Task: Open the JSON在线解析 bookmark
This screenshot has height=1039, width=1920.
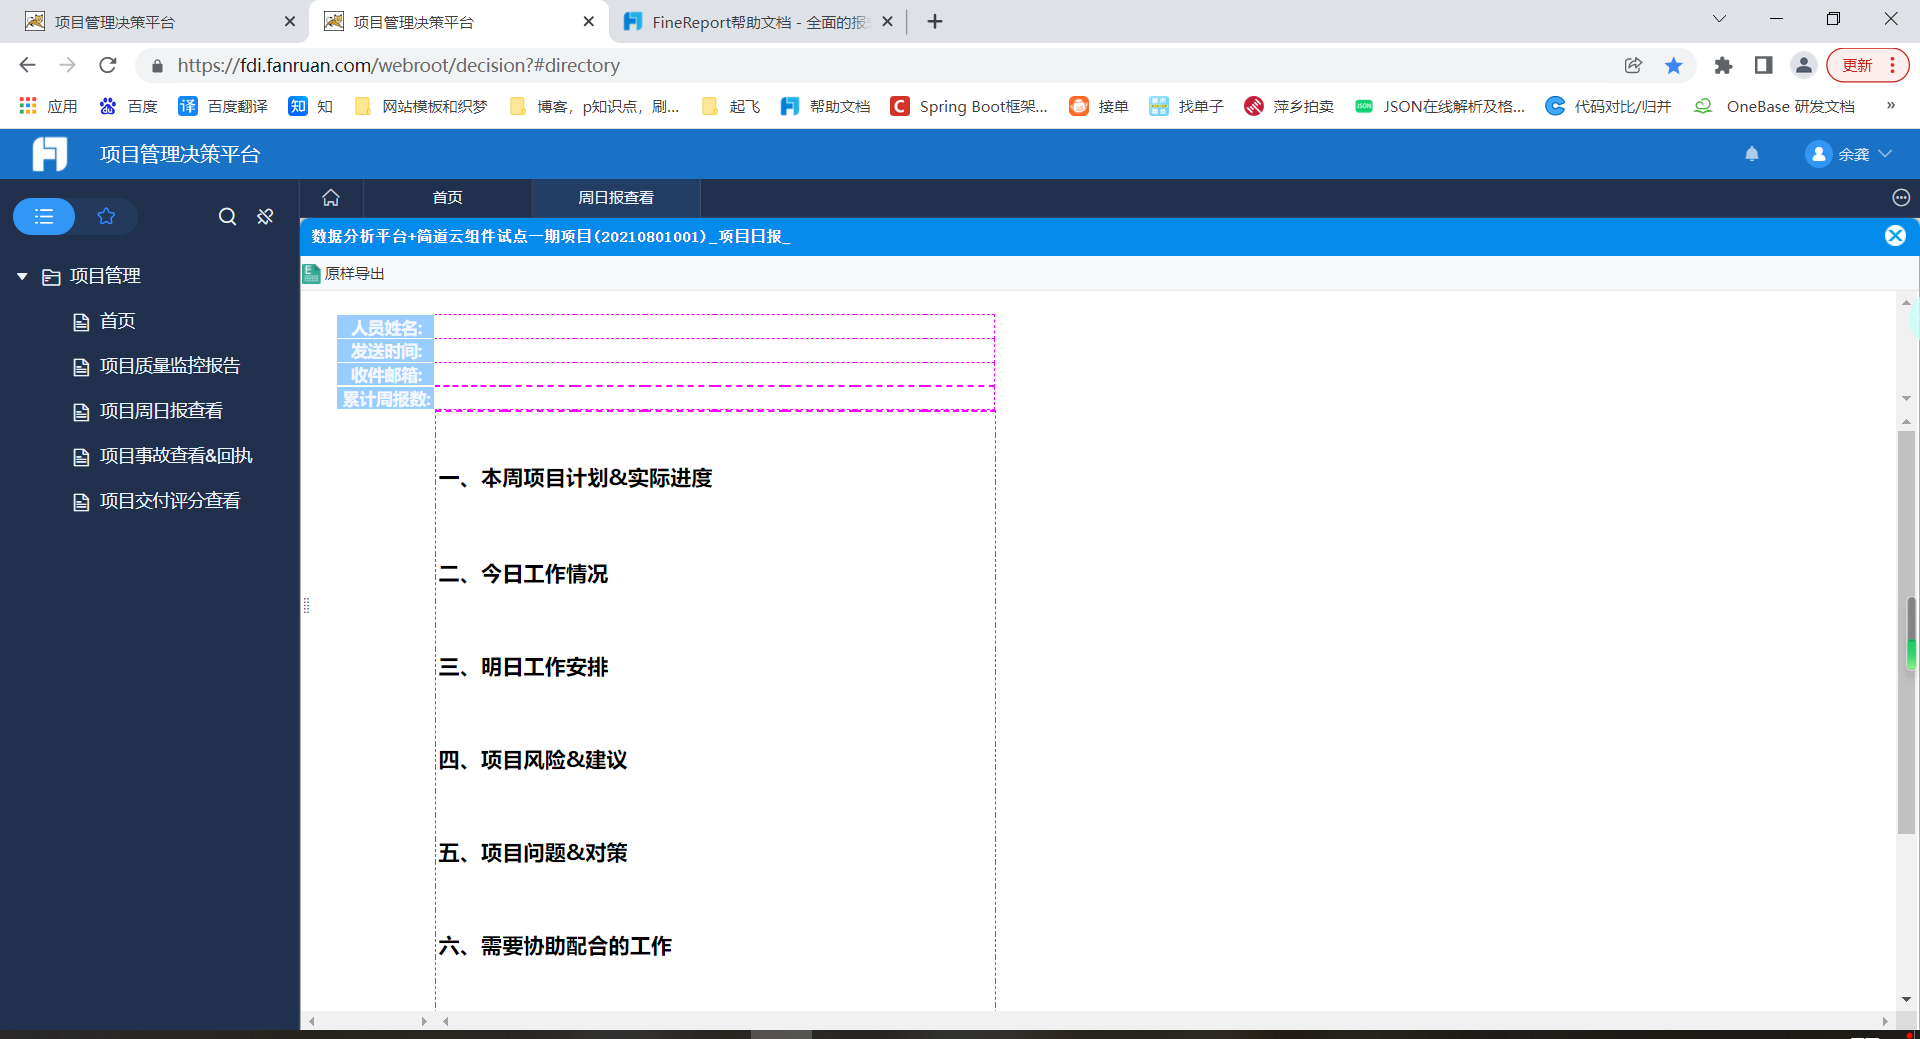Action: tap(1440, 106)
